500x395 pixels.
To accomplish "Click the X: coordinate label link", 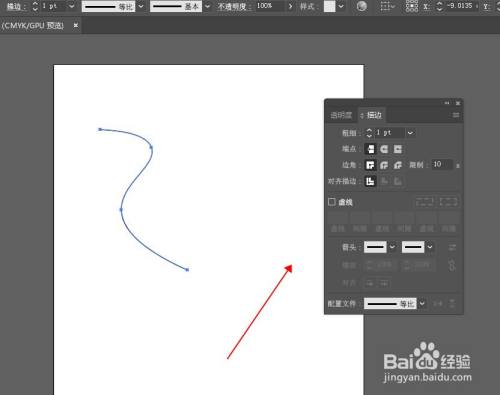I will pos(427,6).
